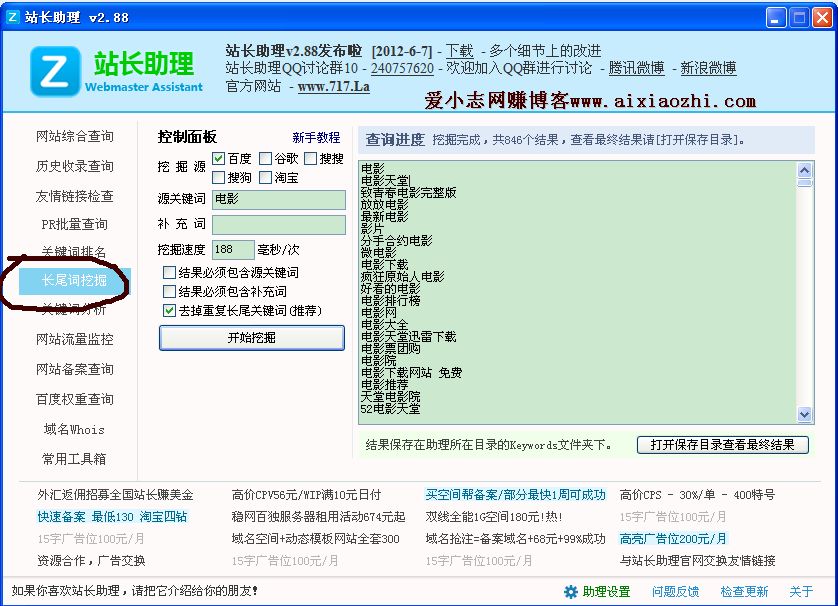Tick the 谷歌 source checkbox

click(265, 158)
